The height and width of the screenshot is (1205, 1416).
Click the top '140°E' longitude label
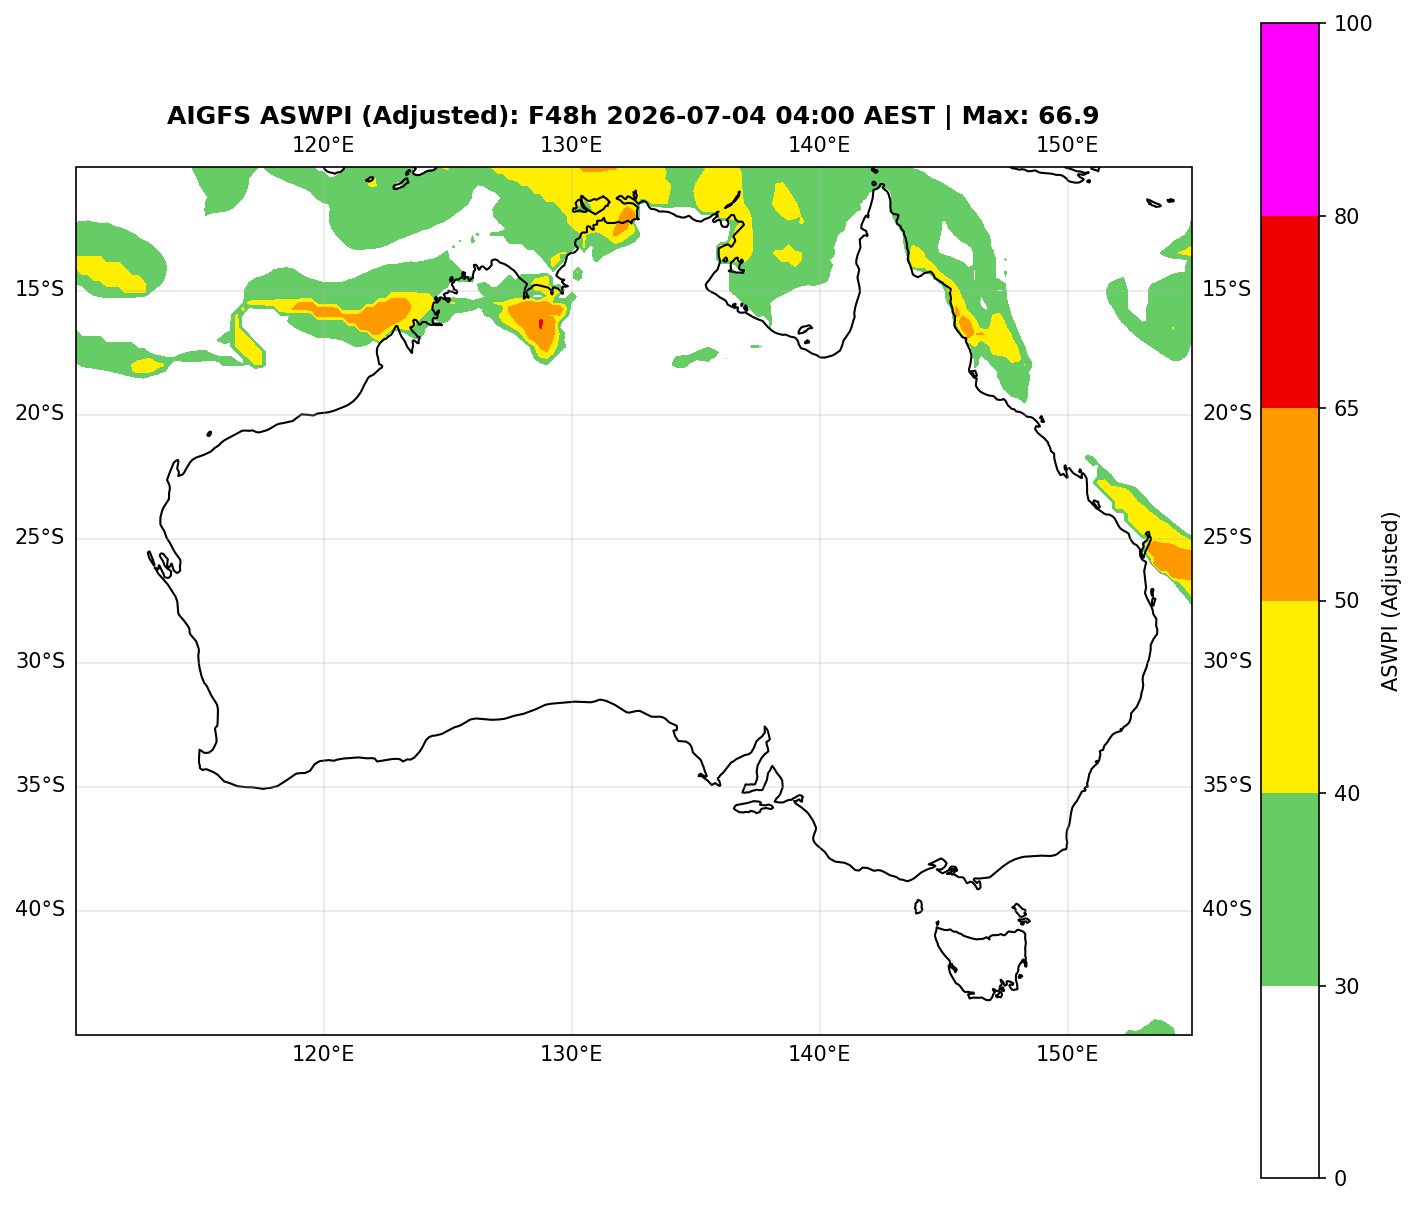coord(819,145)
